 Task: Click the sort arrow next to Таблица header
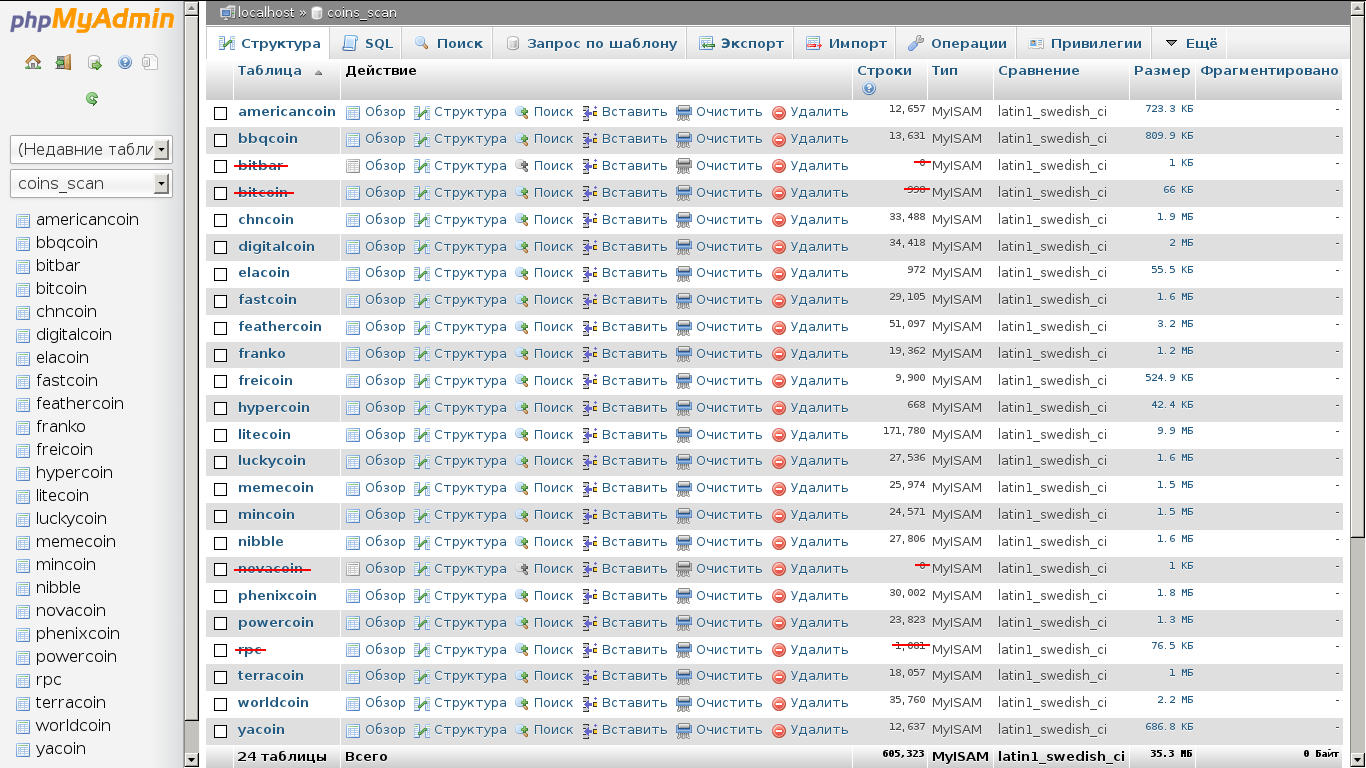tap(318, 72)
